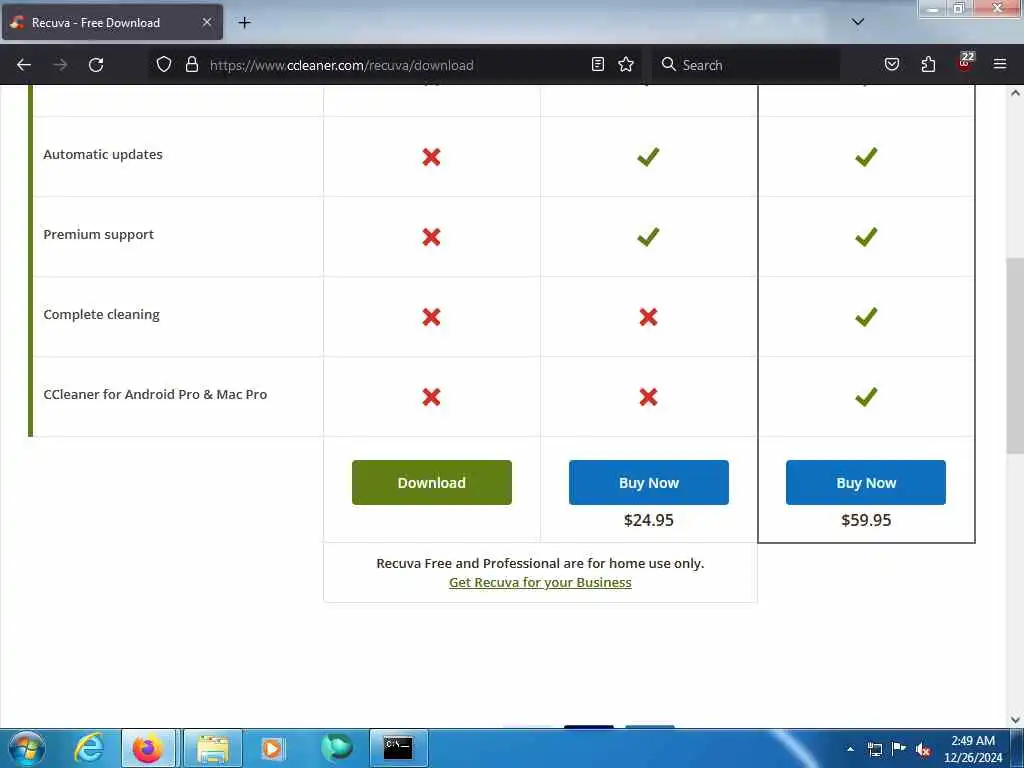Open a new tab with plus button
The height and width of the screenshot is (768, 1024).
tap(244, 23)
